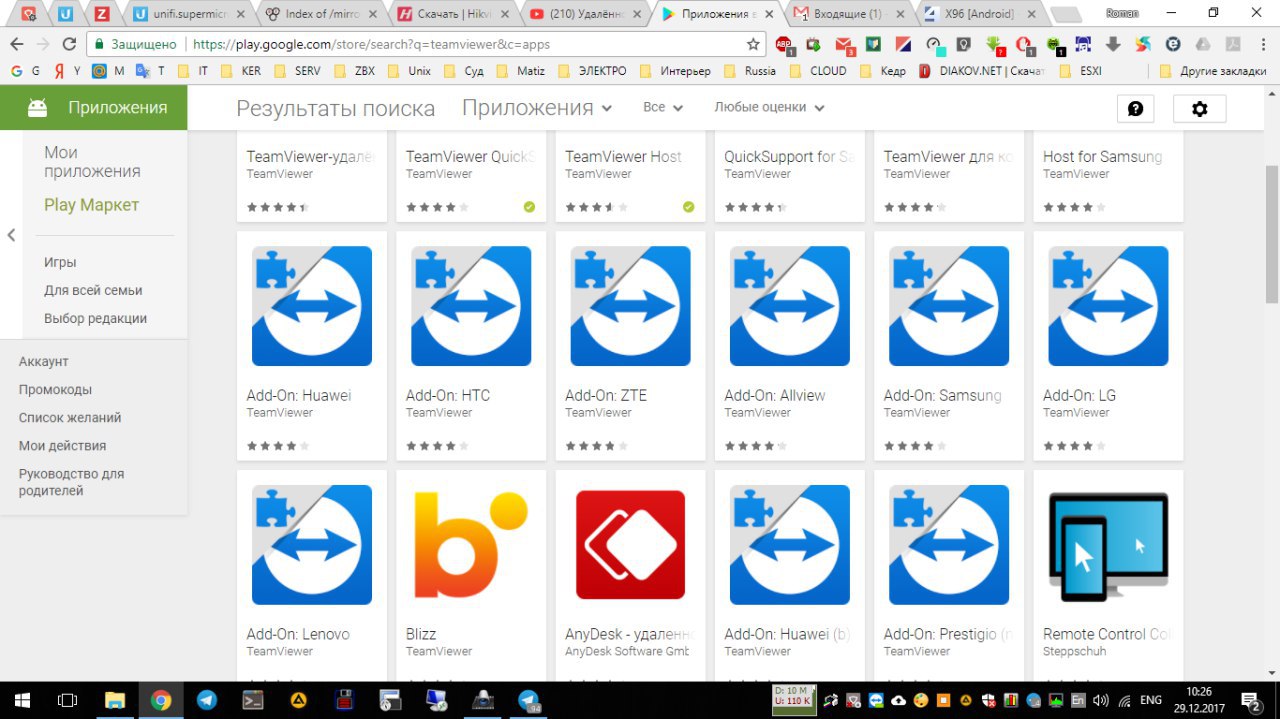Open the AnyDesk red app icon

pos(630,545)
